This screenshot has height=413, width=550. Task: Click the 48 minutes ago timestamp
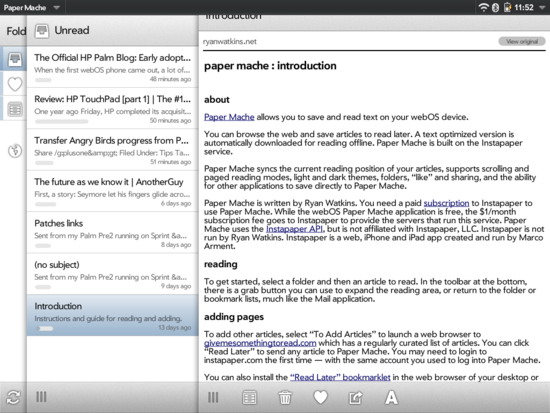click(170, 79)
